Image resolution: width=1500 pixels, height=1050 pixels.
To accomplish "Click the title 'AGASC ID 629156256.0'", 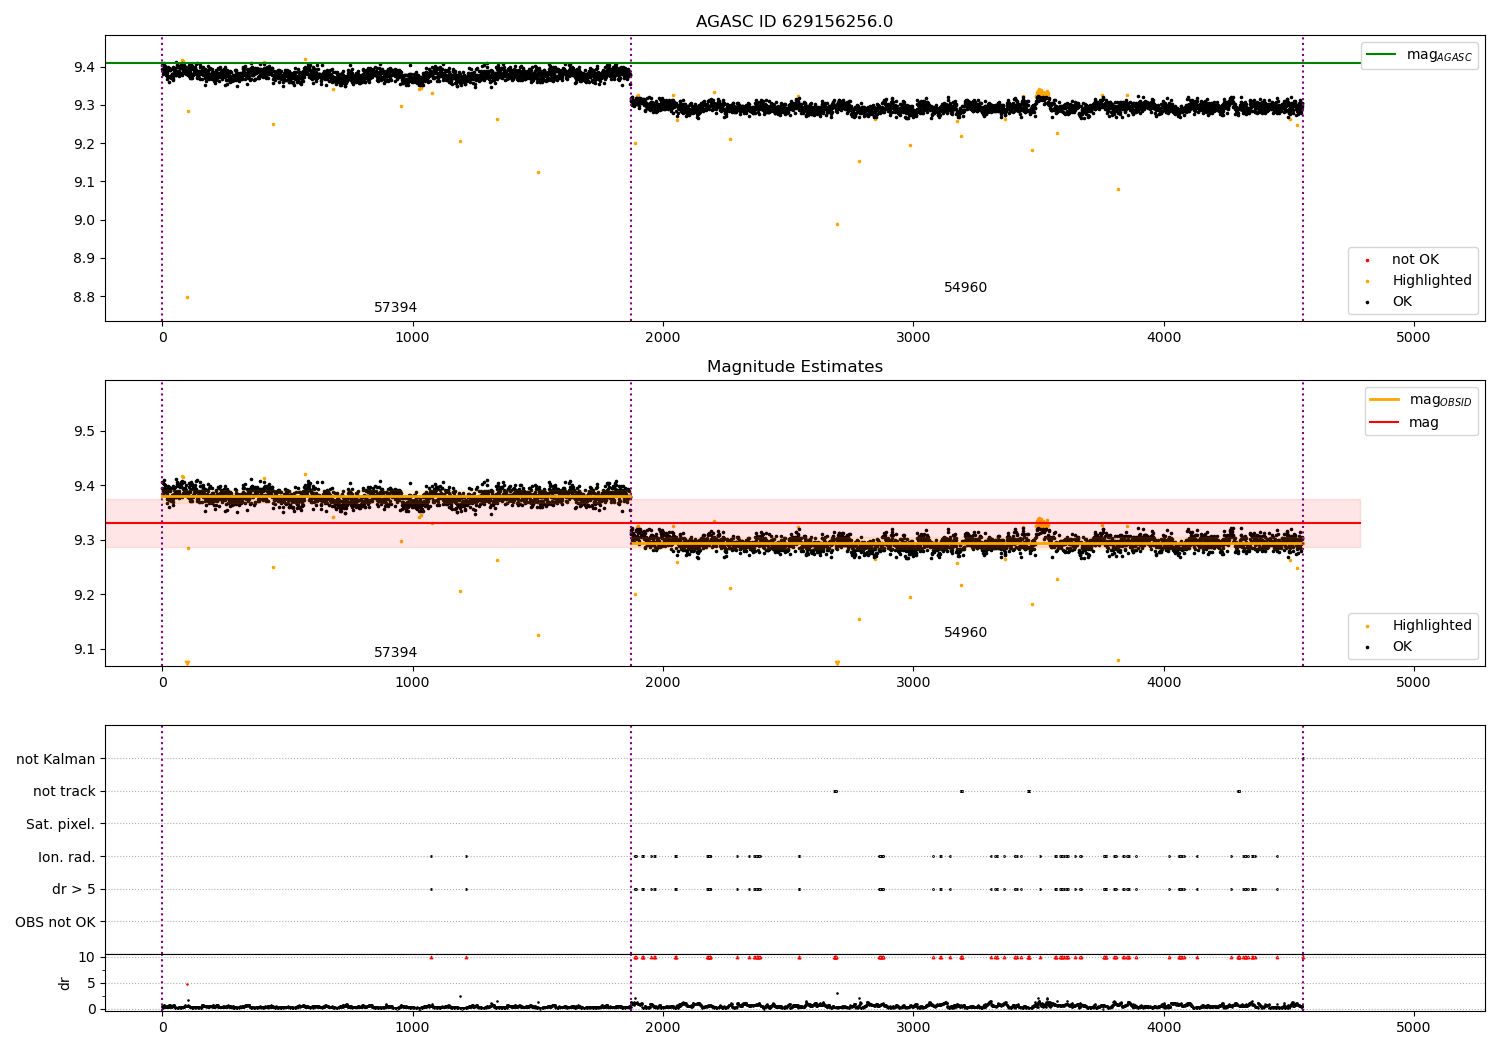I will click(794, 22).
